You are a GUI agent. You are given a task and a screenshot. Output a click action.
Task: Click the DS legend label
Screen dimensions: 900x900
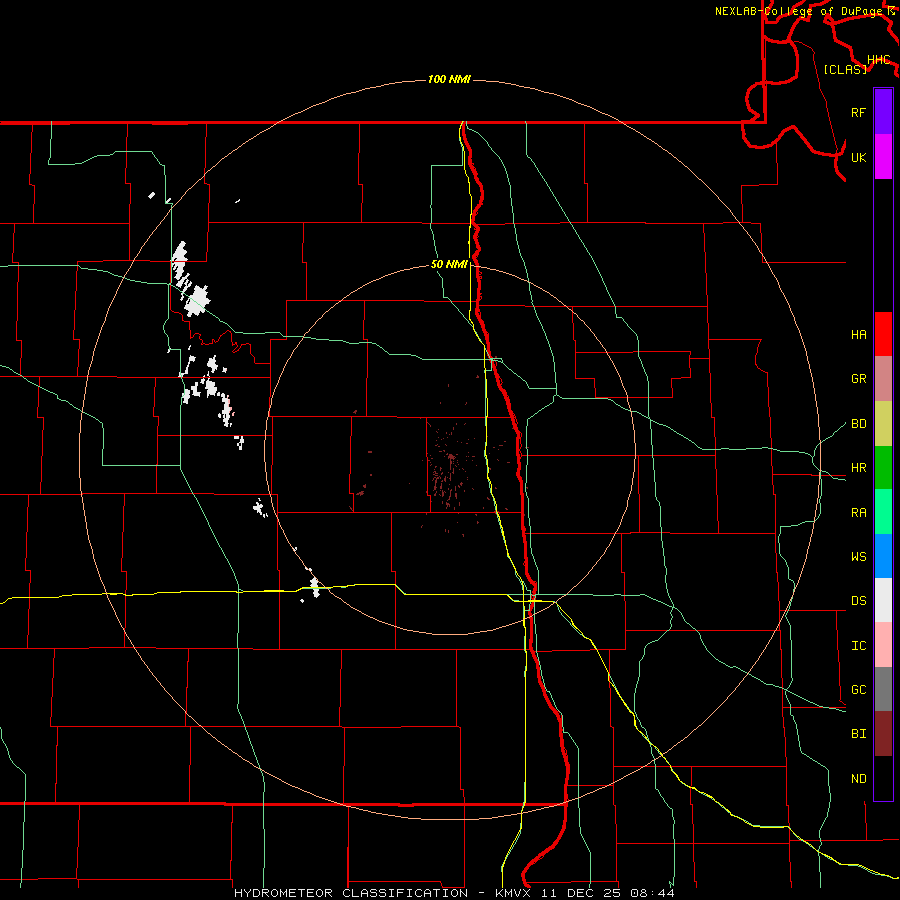(858, 601)
